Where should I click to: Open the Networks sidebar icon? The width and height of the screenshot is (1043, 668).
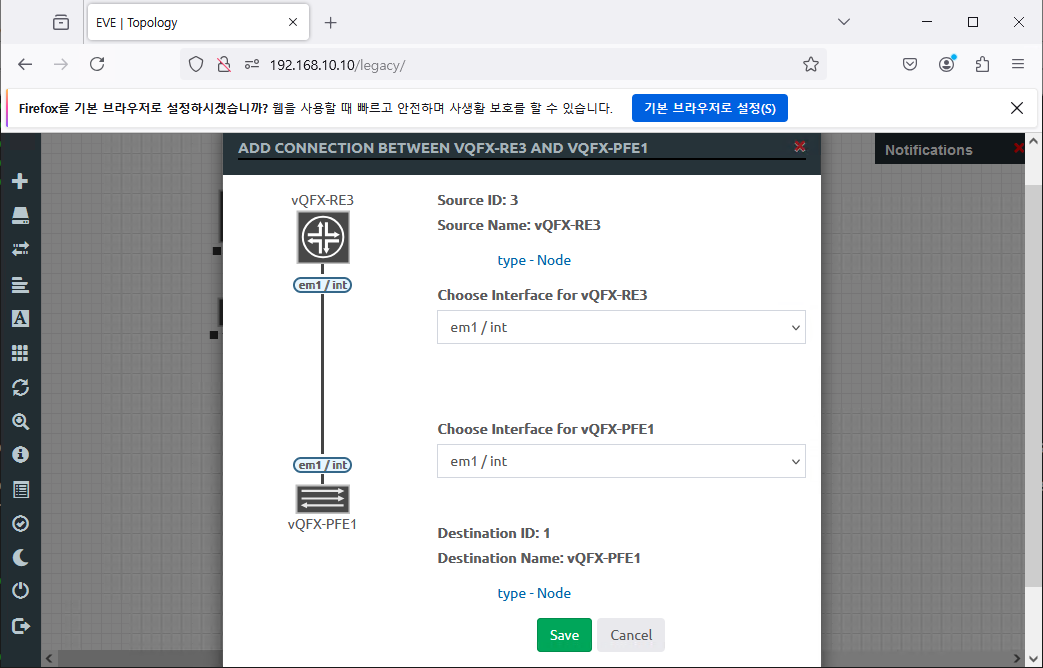click(20, 249)
